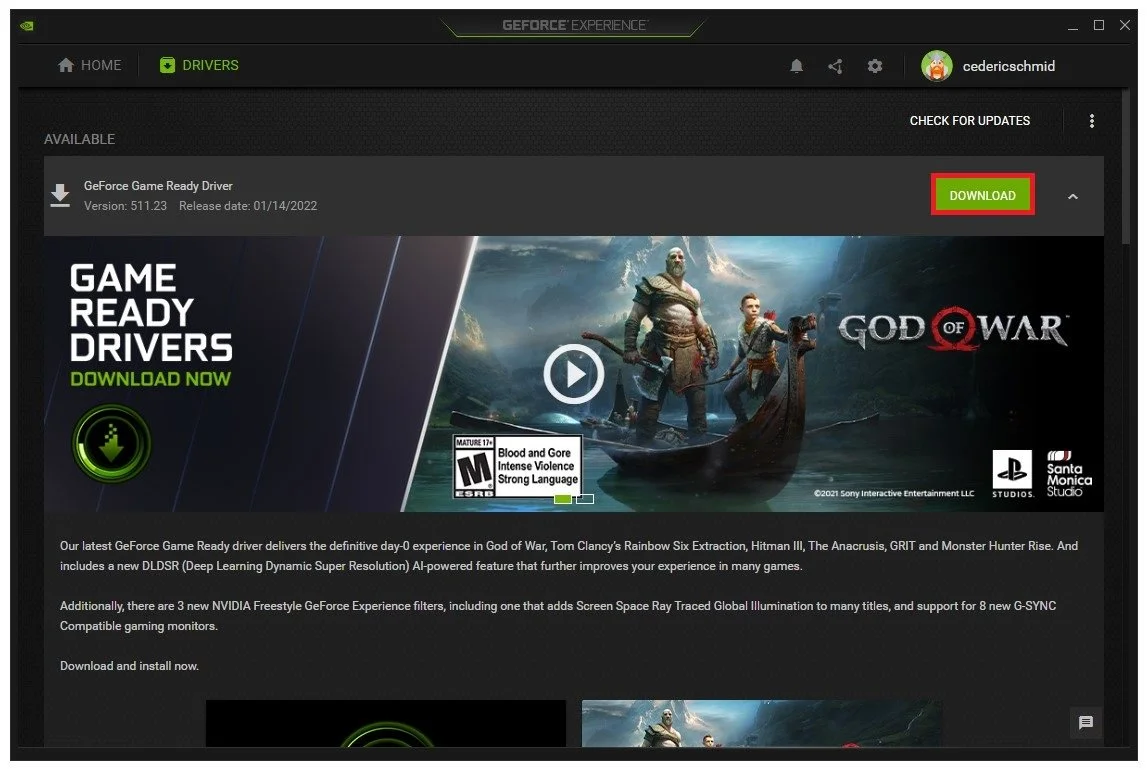The height and width of the screenshot is (770, 1147).
Task: Open the God of War thumbnail below
Action: tap(761, 723)
